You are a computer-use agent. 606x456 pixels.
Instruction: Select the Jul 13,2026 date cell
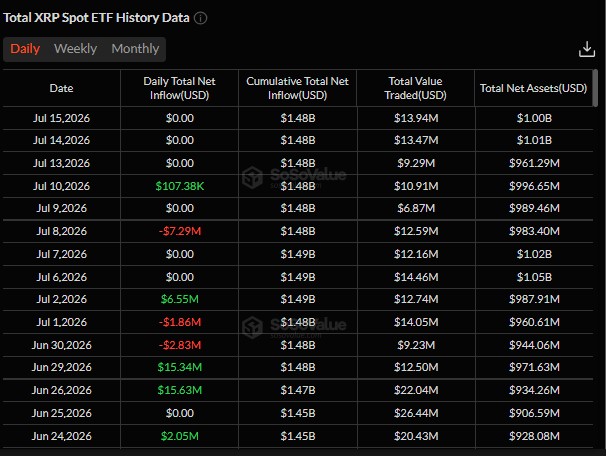click(x=61, y=163)
